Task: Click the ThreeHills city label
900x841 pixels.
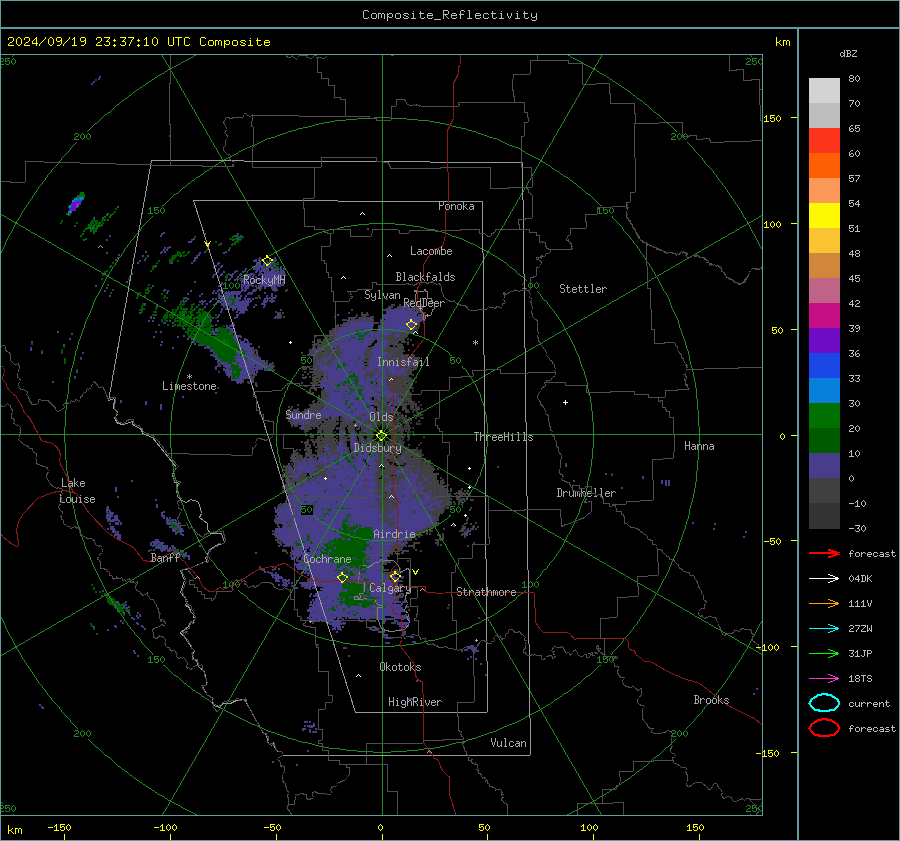Action: pos(503,437)
